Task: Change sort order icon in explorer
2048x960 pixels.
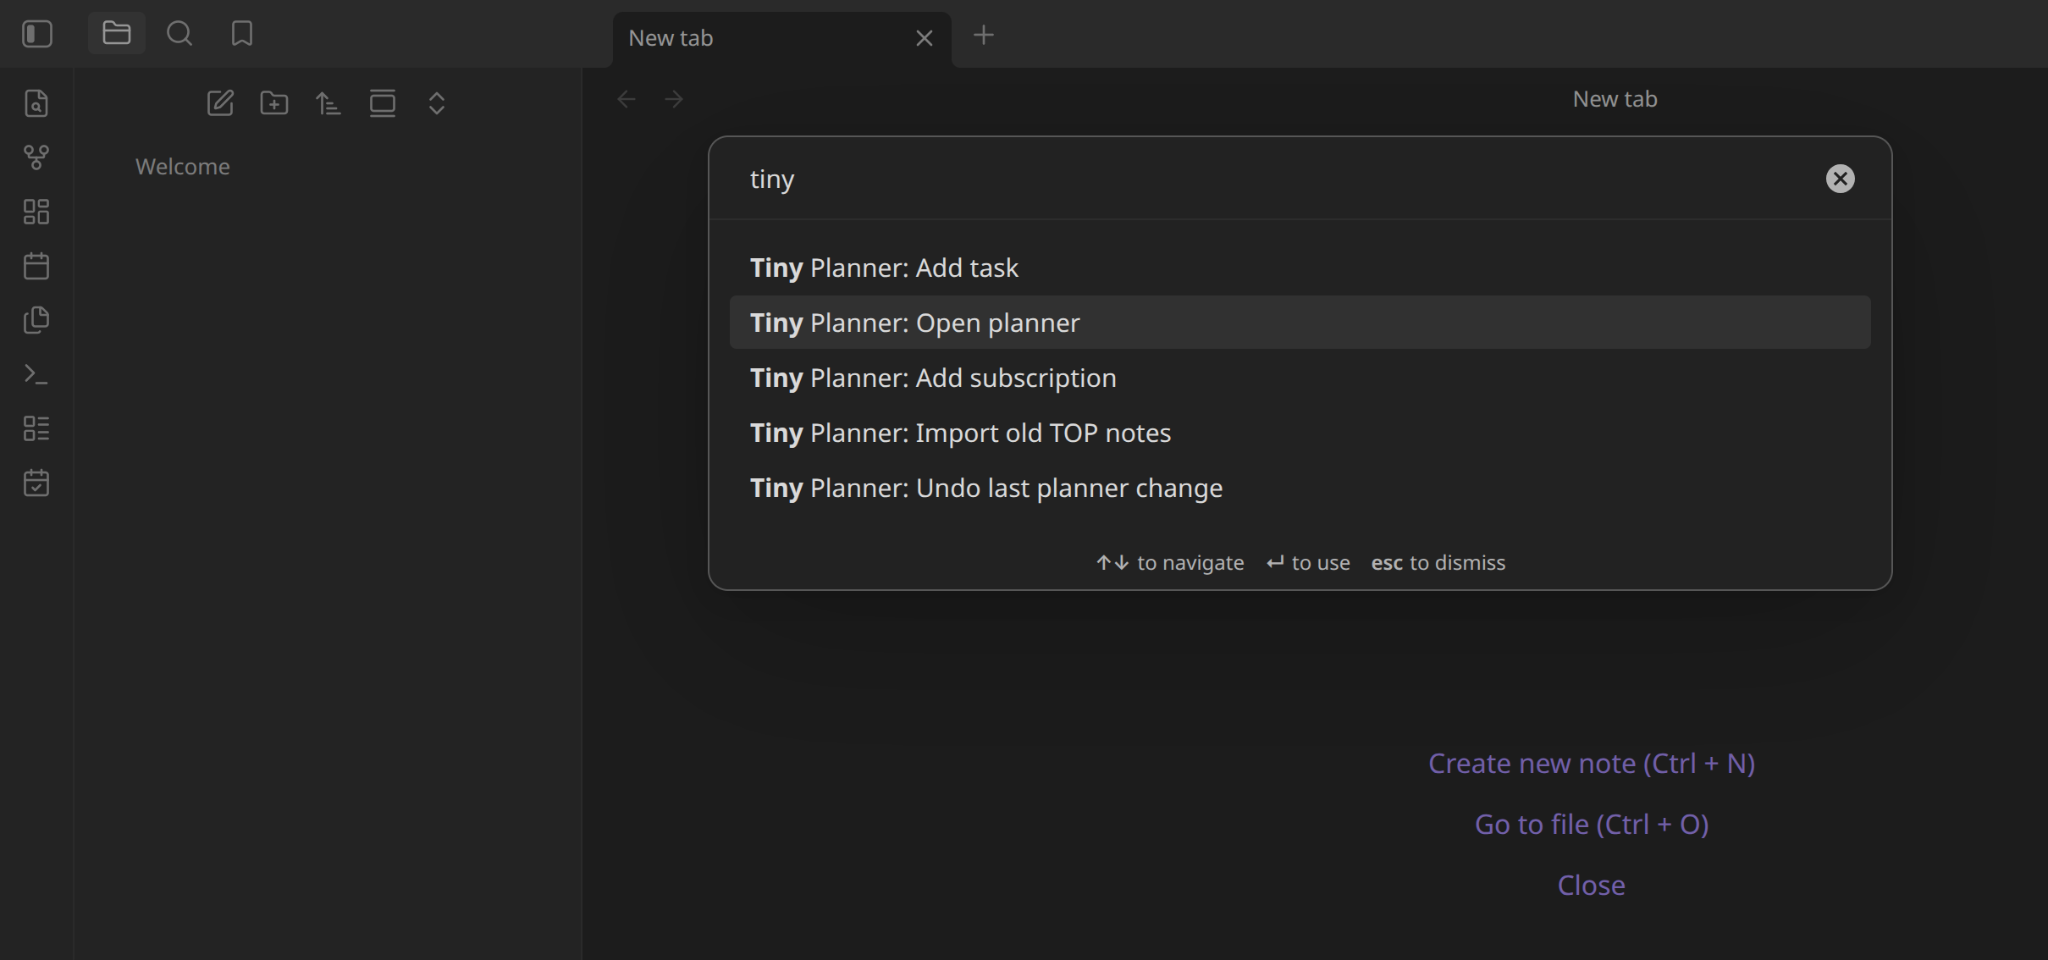Action: coord(328,103)
